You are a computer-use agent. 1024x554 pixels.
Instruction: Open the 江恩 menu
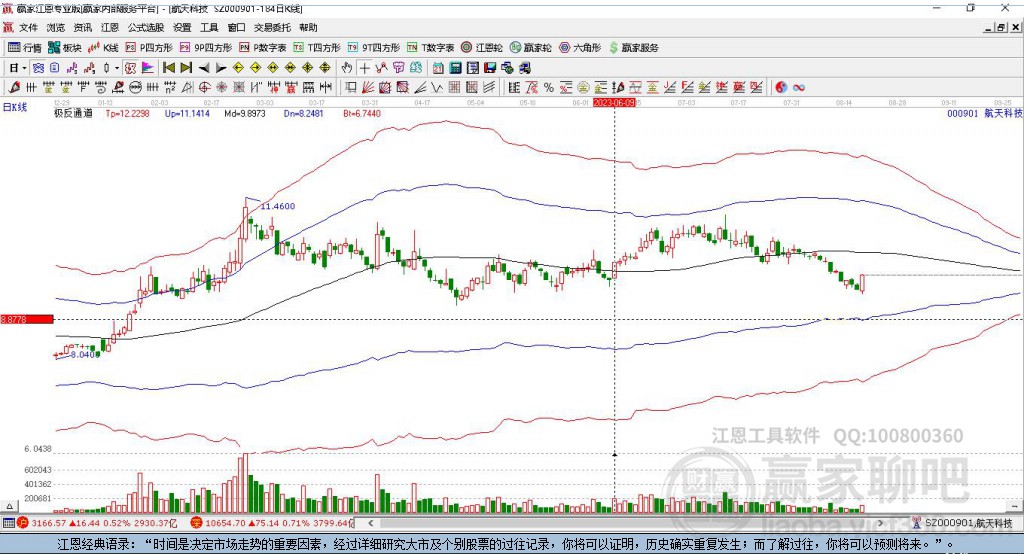click(x=110, y=27)
